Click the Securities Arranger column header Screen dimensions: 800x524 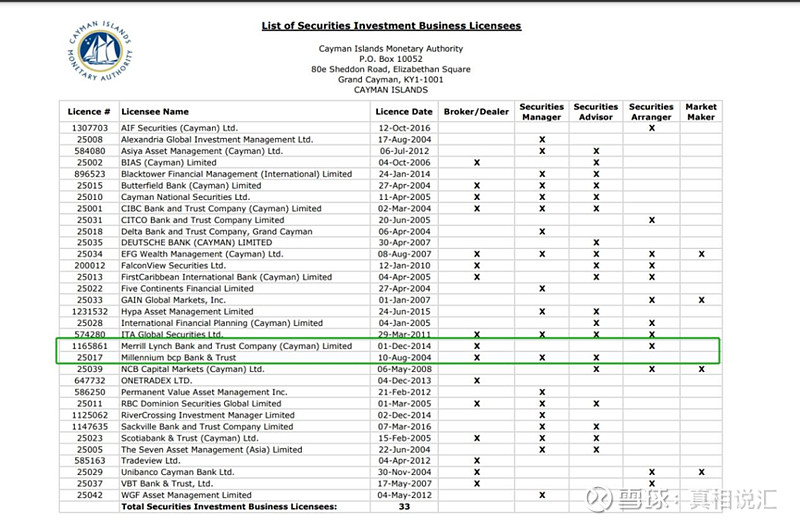(x=651, y=112)
